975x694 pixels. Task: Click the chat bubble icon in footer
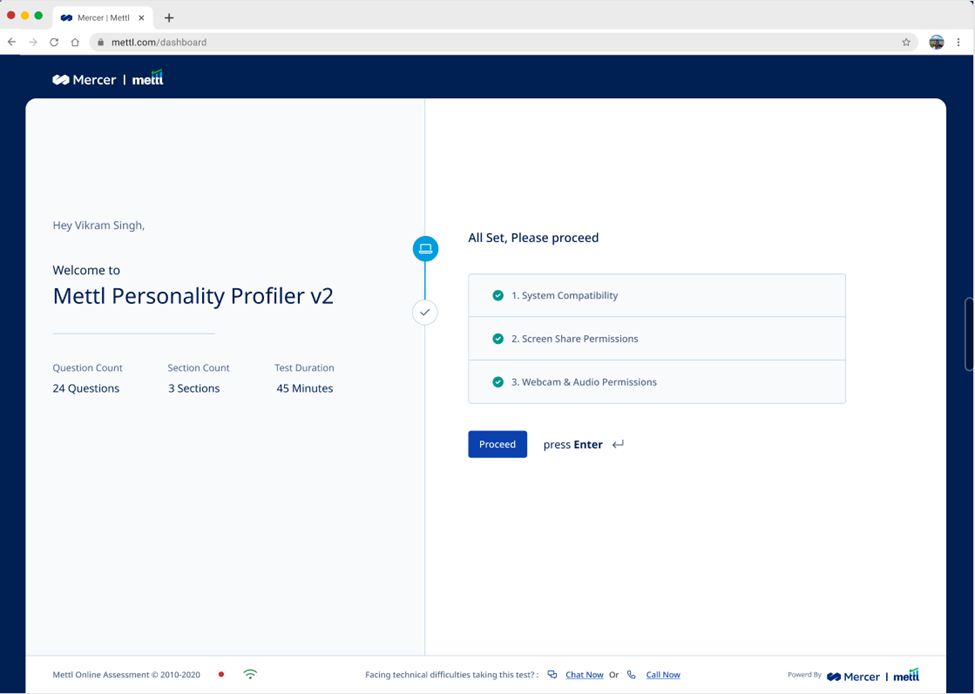pos(552,674)
